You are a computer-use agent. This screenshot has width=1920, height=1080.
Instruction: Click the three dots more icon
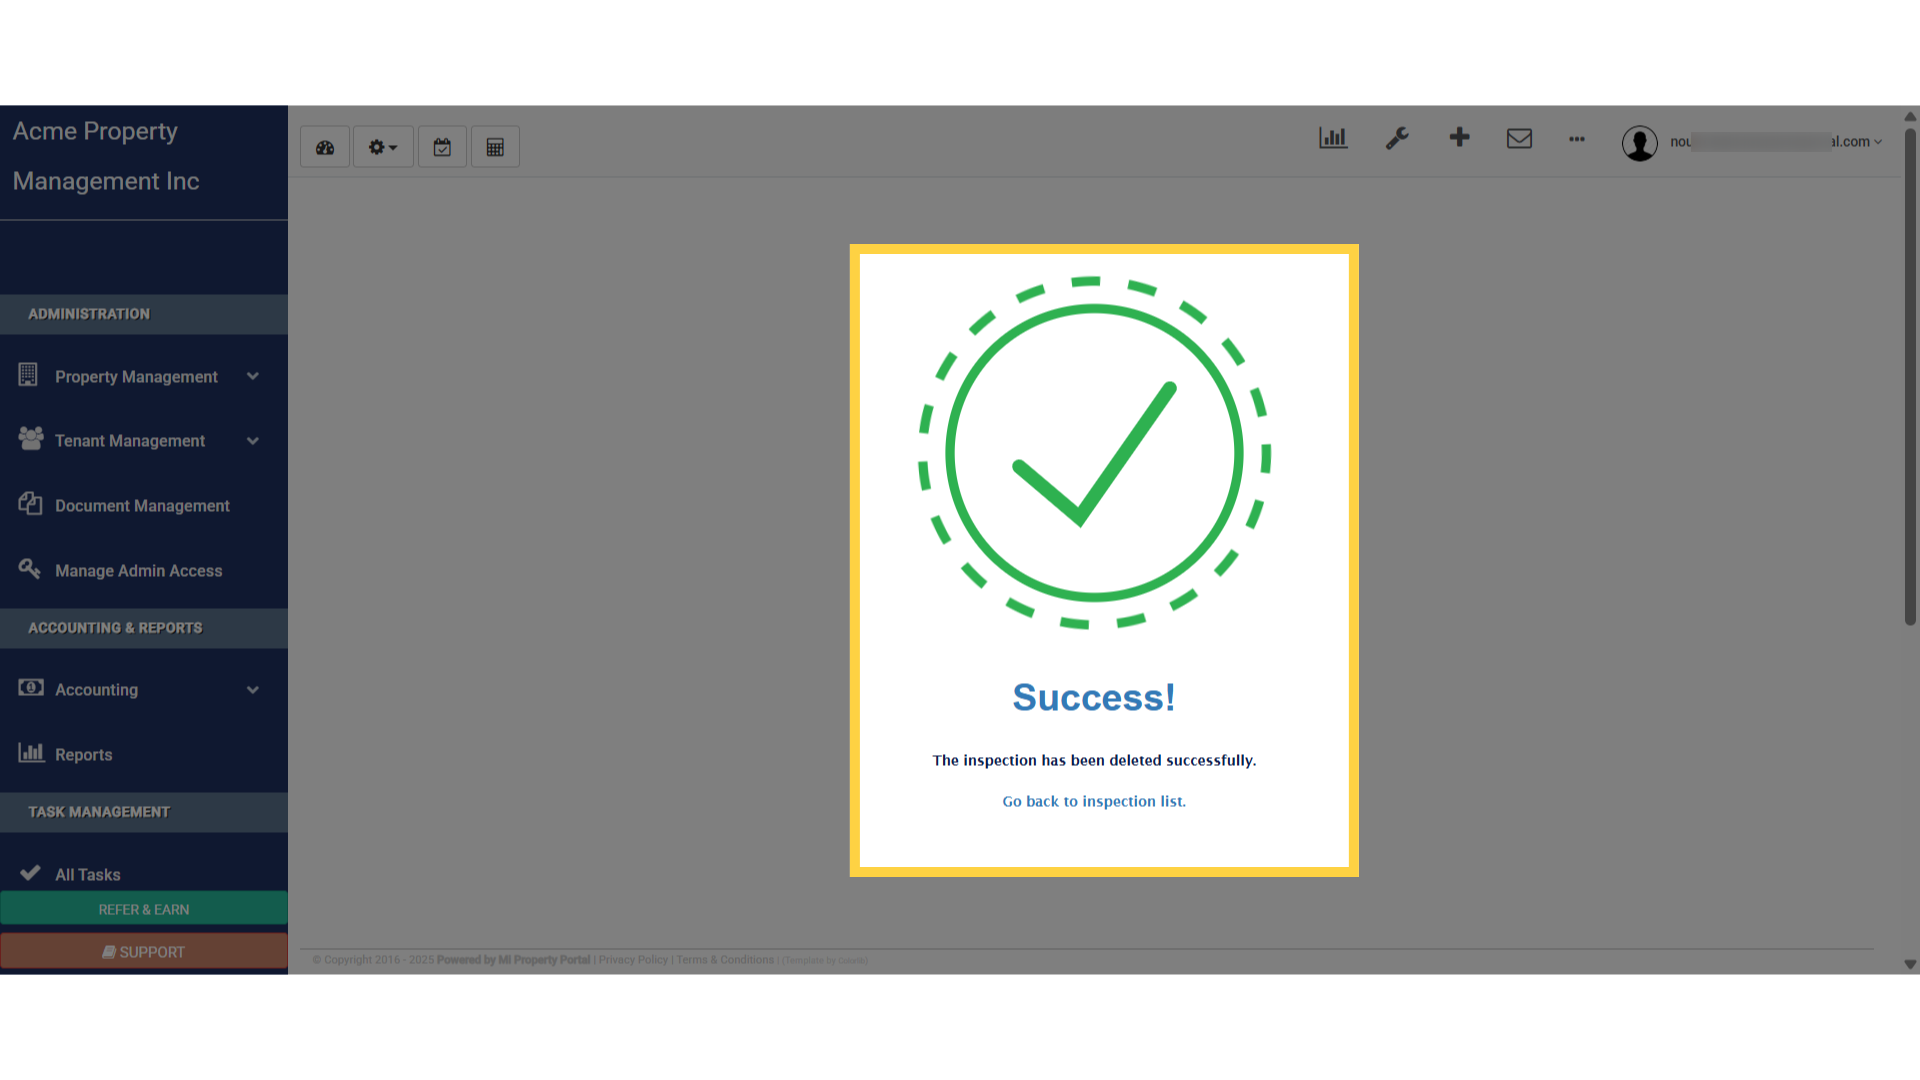click(x=1577, y=139)
